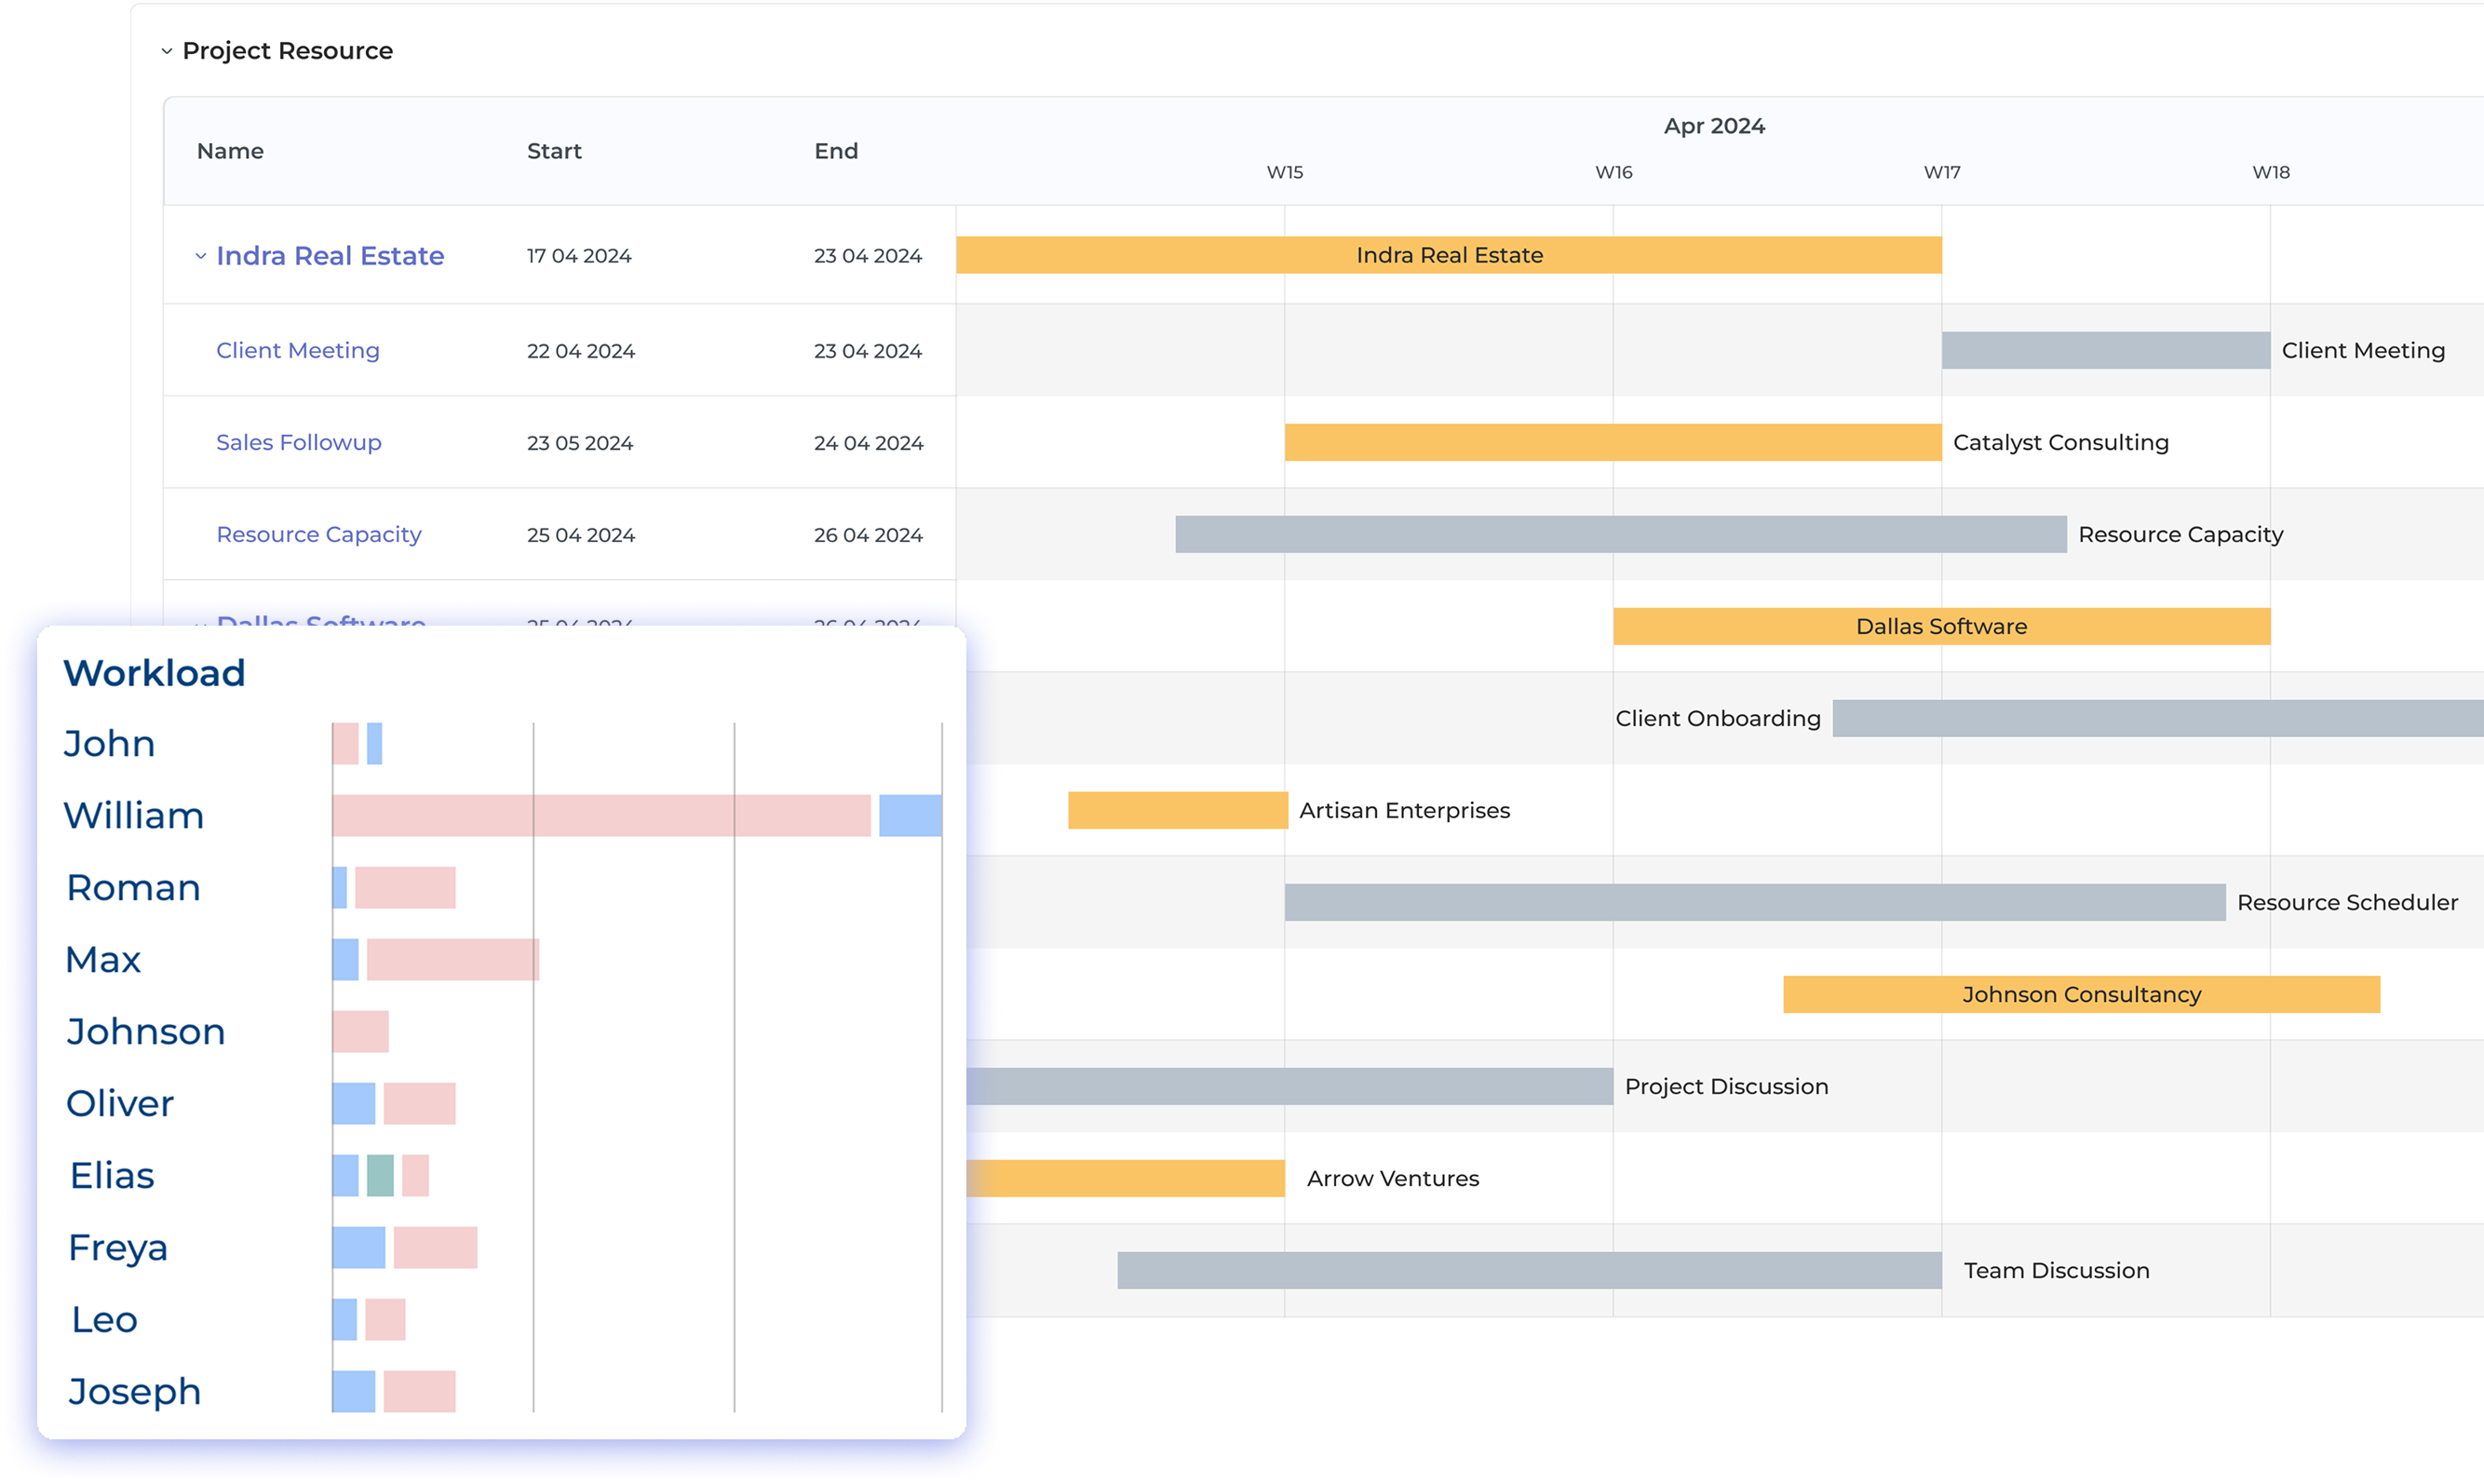Image resolution: width=2484 pixels, height=1484 pixels.
Task: Click the Dallas Software timeline bar
Action: [x=1941, y=626]
